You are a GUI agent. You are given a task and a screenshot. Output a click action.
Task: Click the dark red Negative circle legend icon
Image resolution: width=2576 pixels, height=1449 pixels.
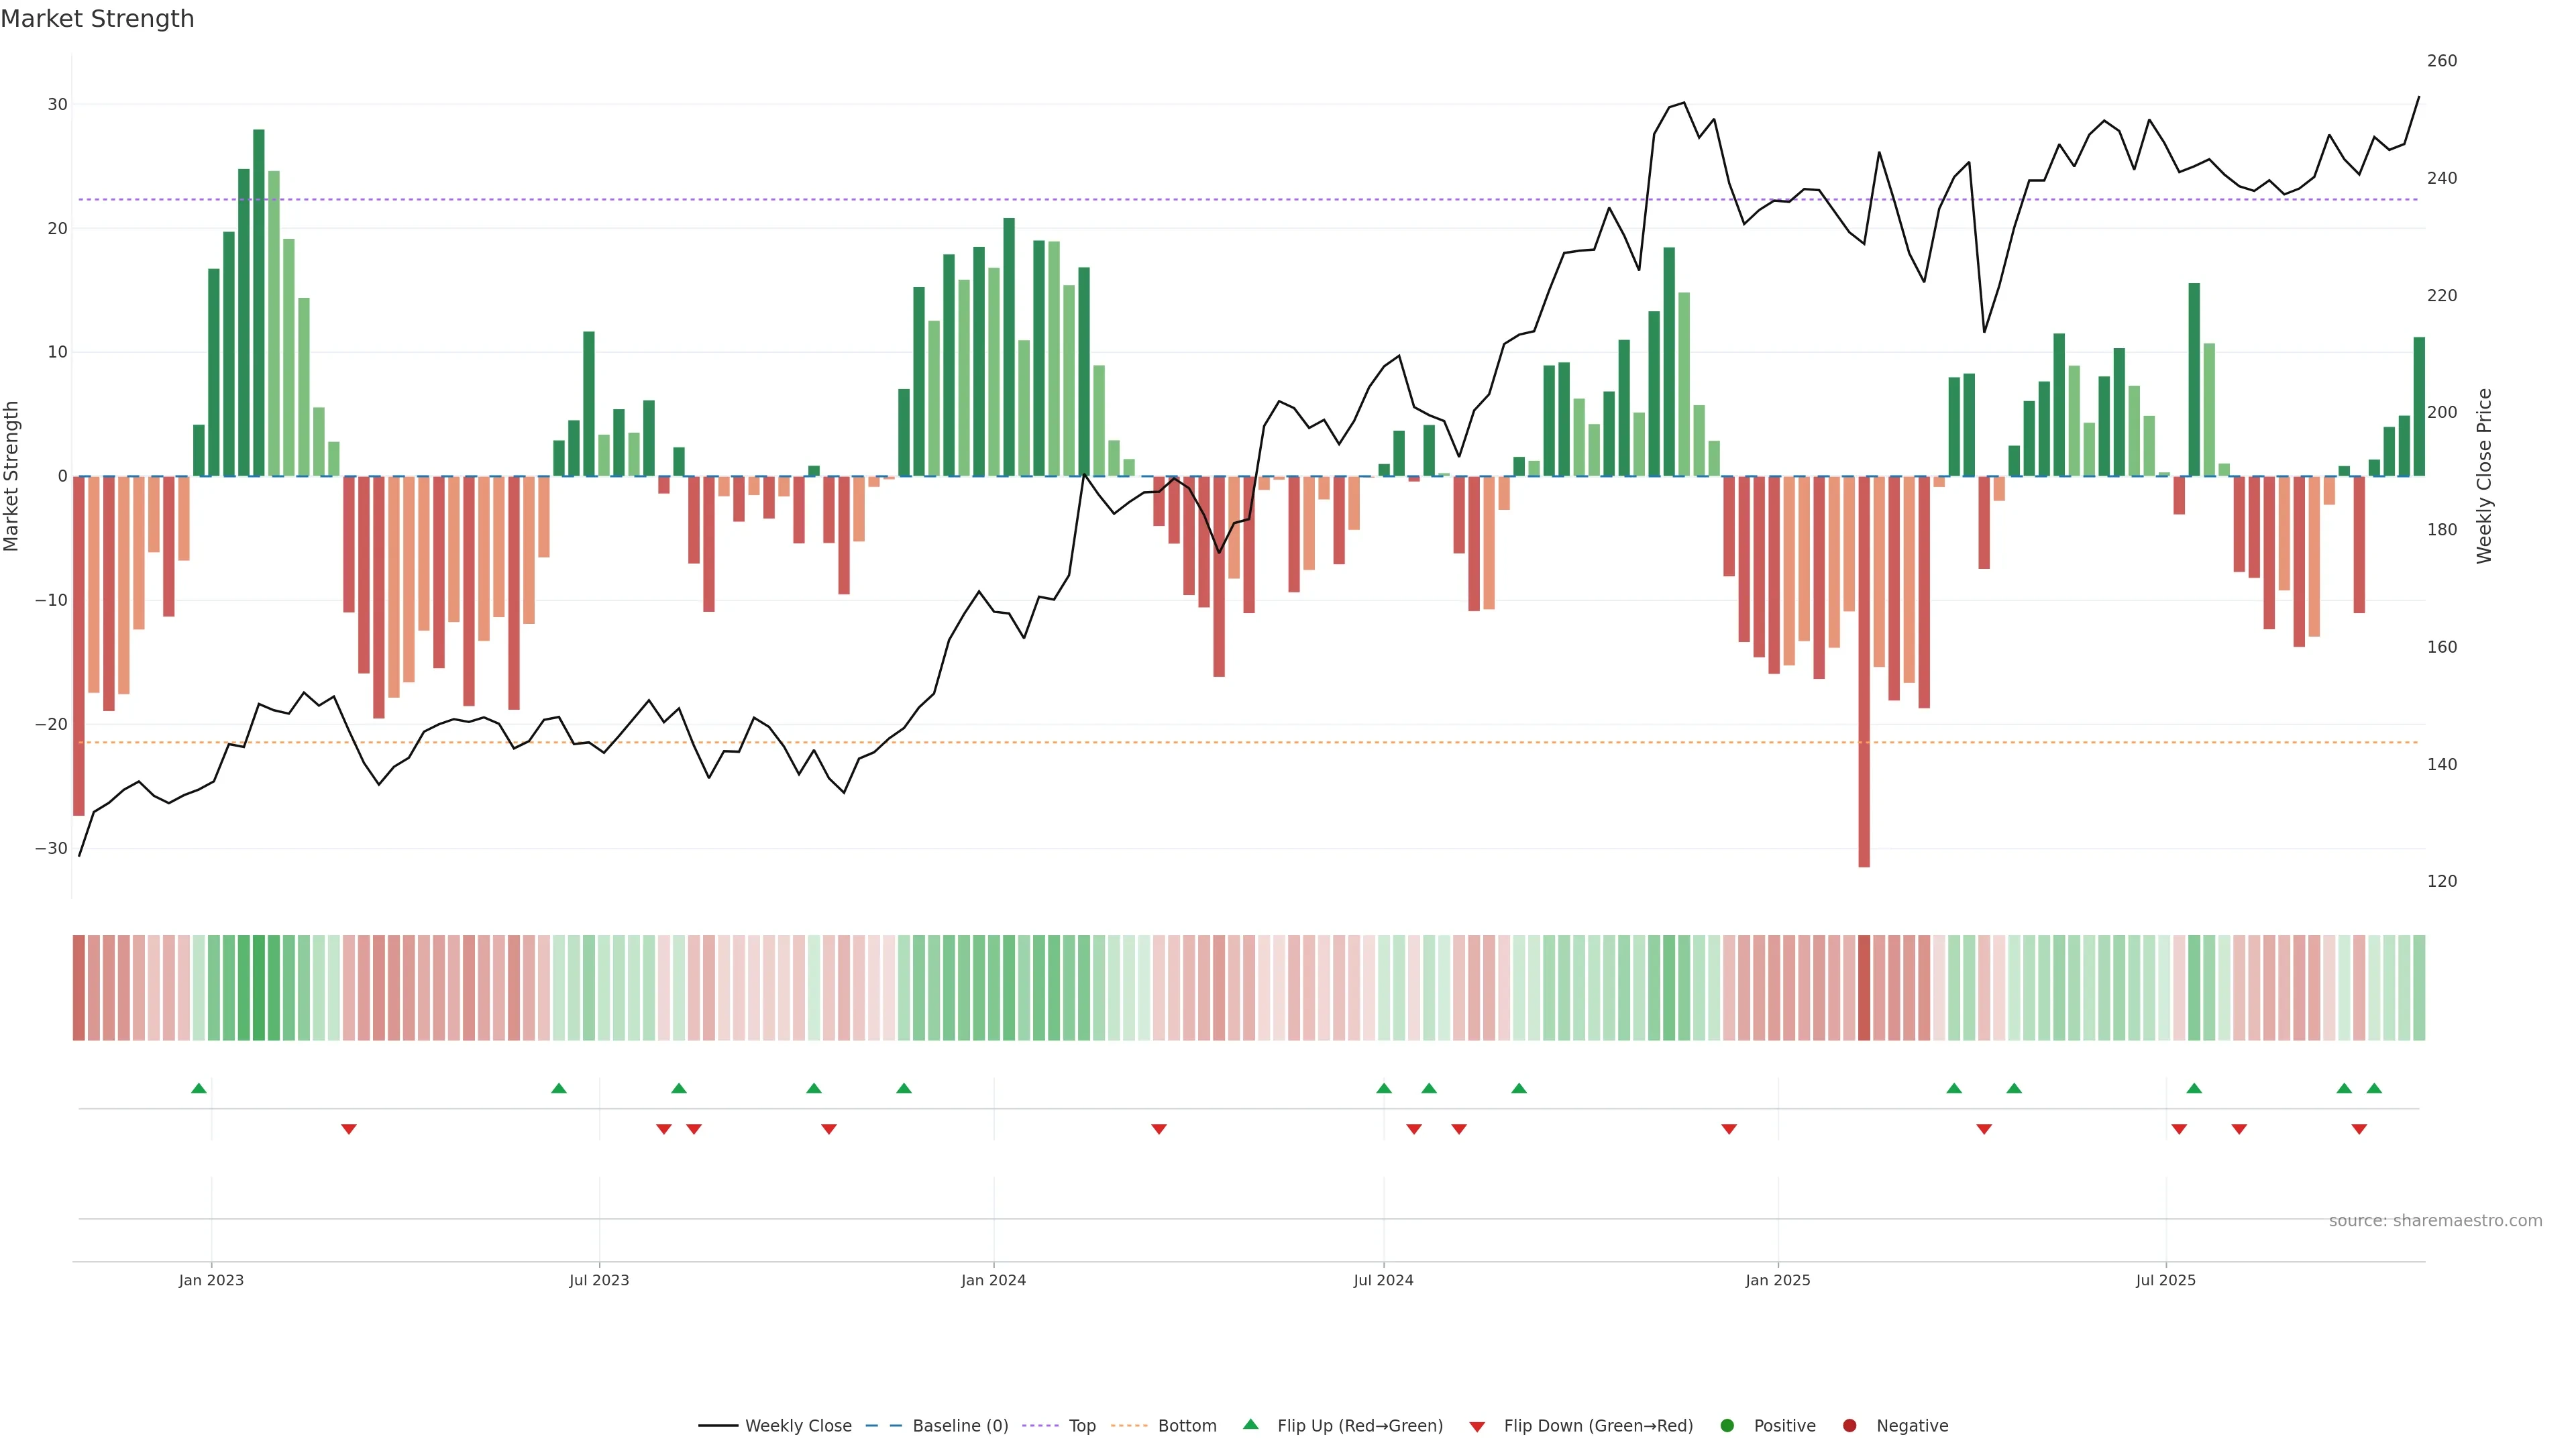(x=1849, y=1425)
